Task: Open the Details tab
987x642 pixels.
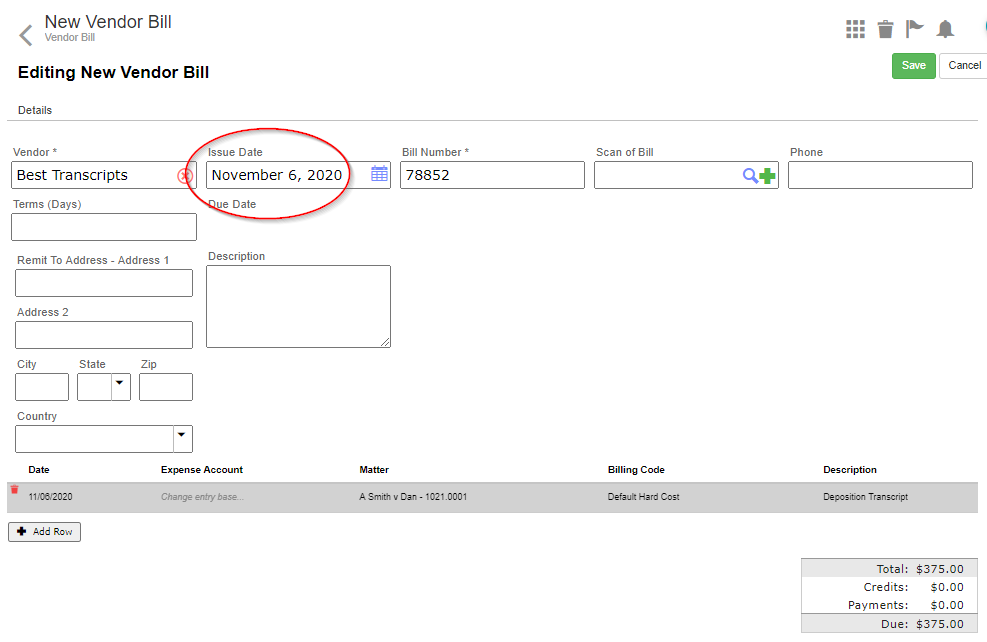Action: (x=35, y=110)
